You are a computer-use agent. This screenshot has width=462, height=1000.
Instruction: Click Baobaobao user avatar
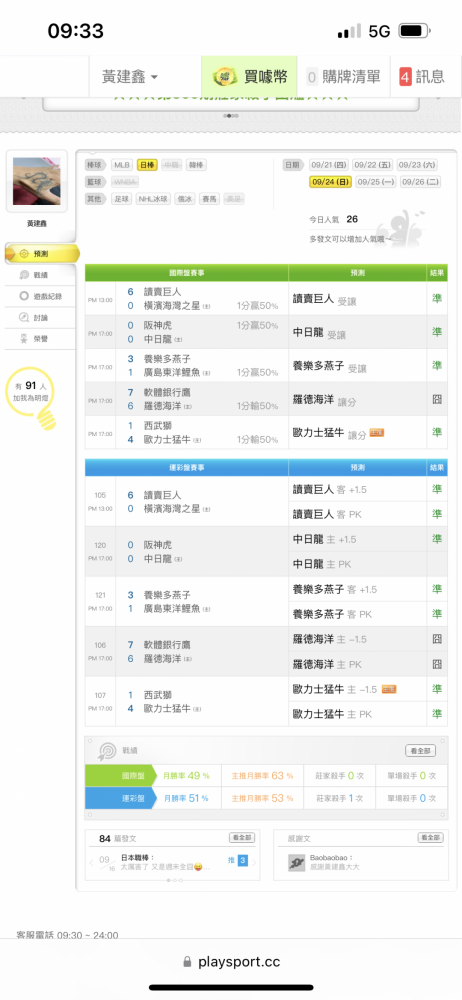pos(296,864)
